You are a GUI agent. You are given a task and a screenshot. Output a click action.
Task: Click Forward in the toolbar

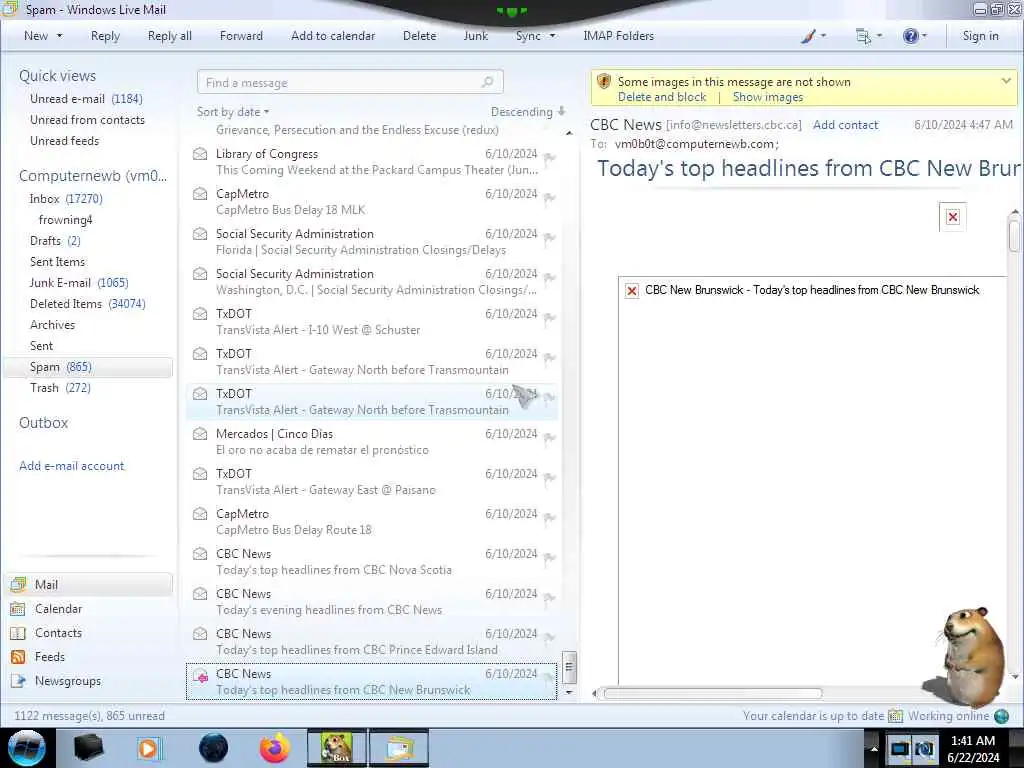point(241,36)
